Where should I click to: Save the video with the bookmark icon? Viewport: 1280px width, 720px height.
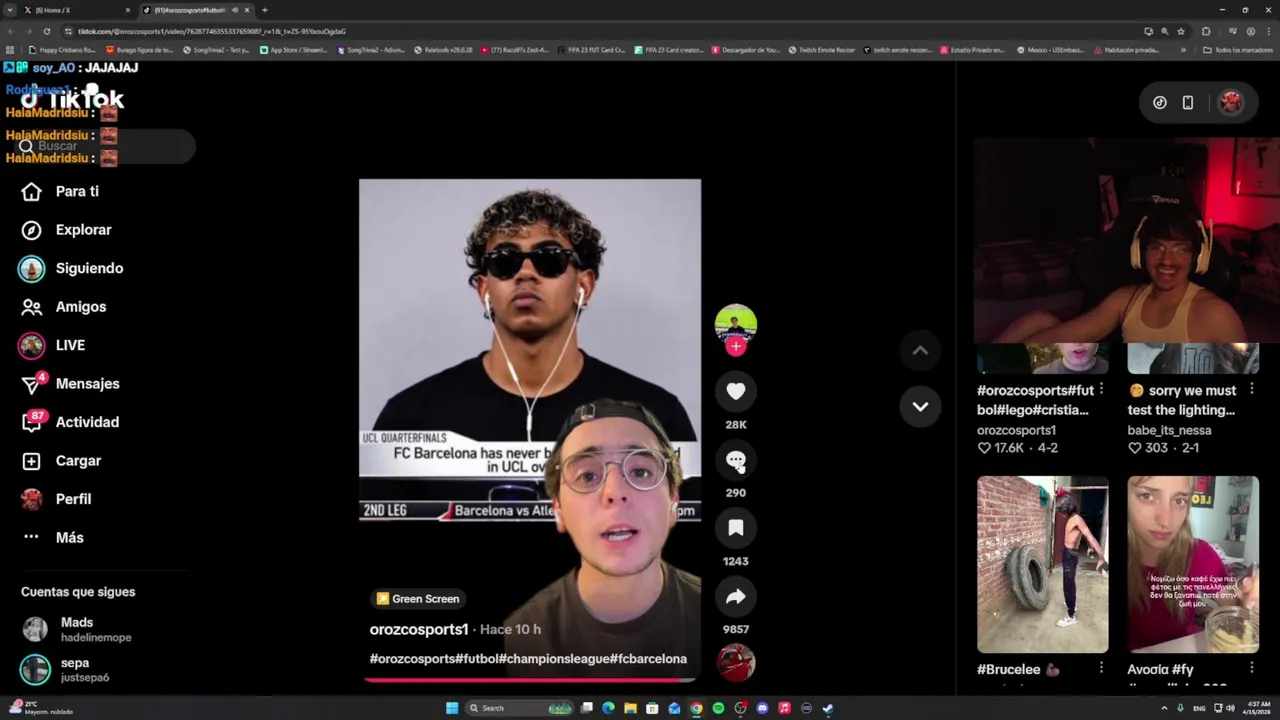coord(736,528)
